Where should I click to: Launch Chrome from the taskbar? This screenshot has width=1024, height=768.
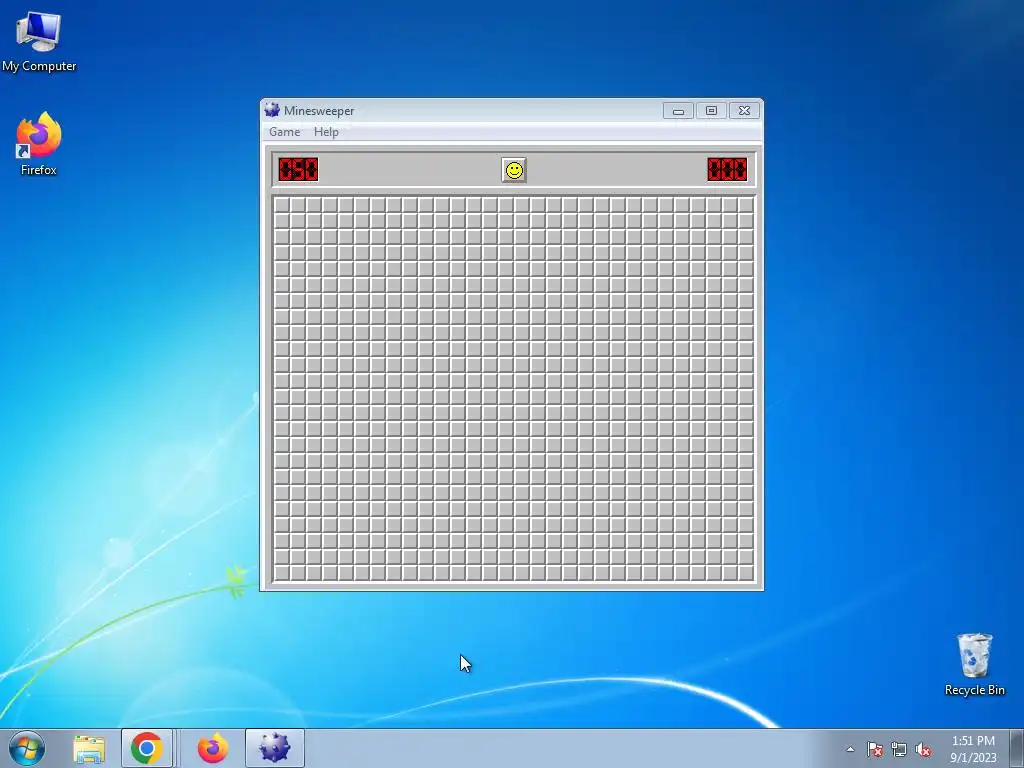coord(146,748)
